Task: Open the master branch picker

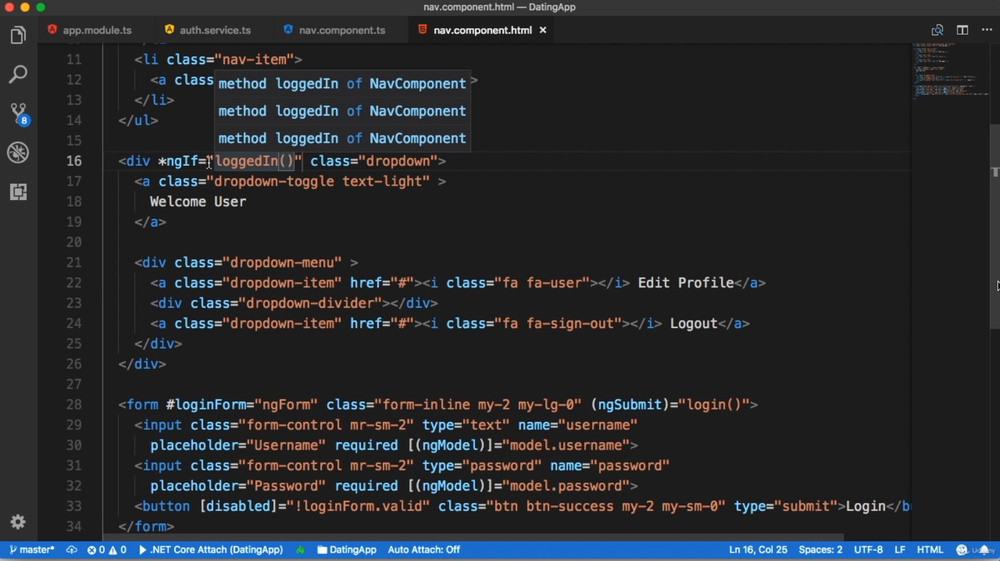Action: click(x=32, y=550)
